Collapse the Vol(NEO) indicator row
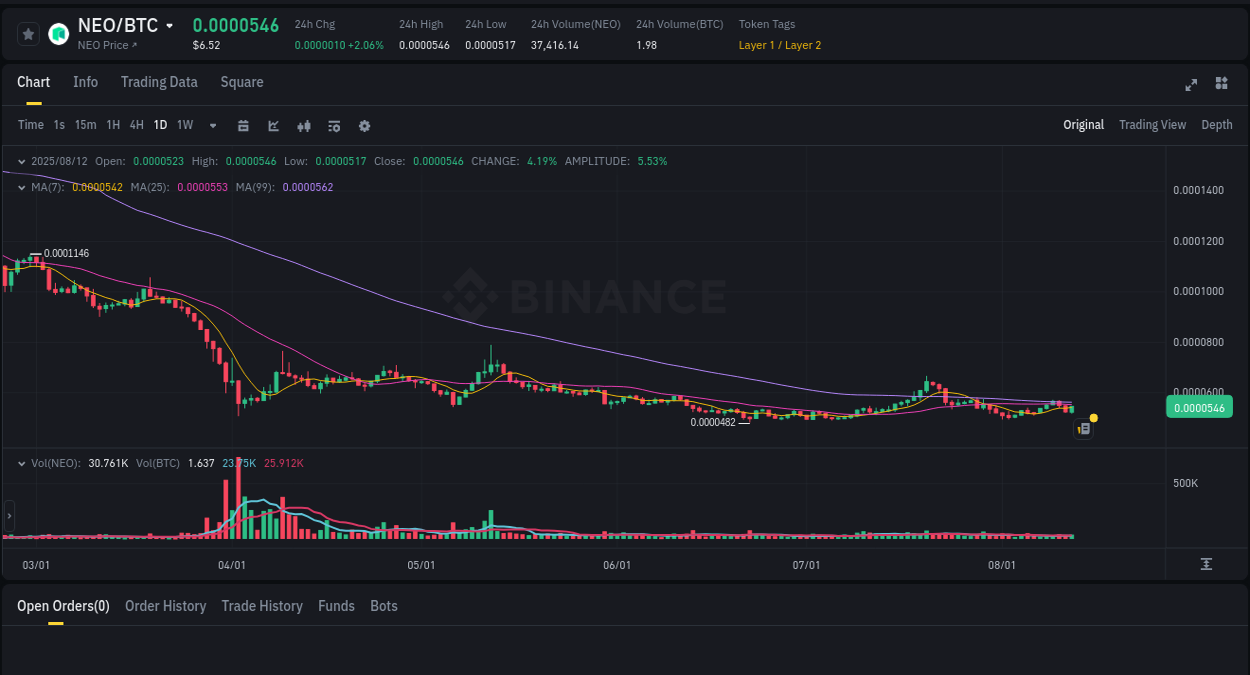Image resolution: width=1250 pixels, height=675 pixels. pos(22,463)
